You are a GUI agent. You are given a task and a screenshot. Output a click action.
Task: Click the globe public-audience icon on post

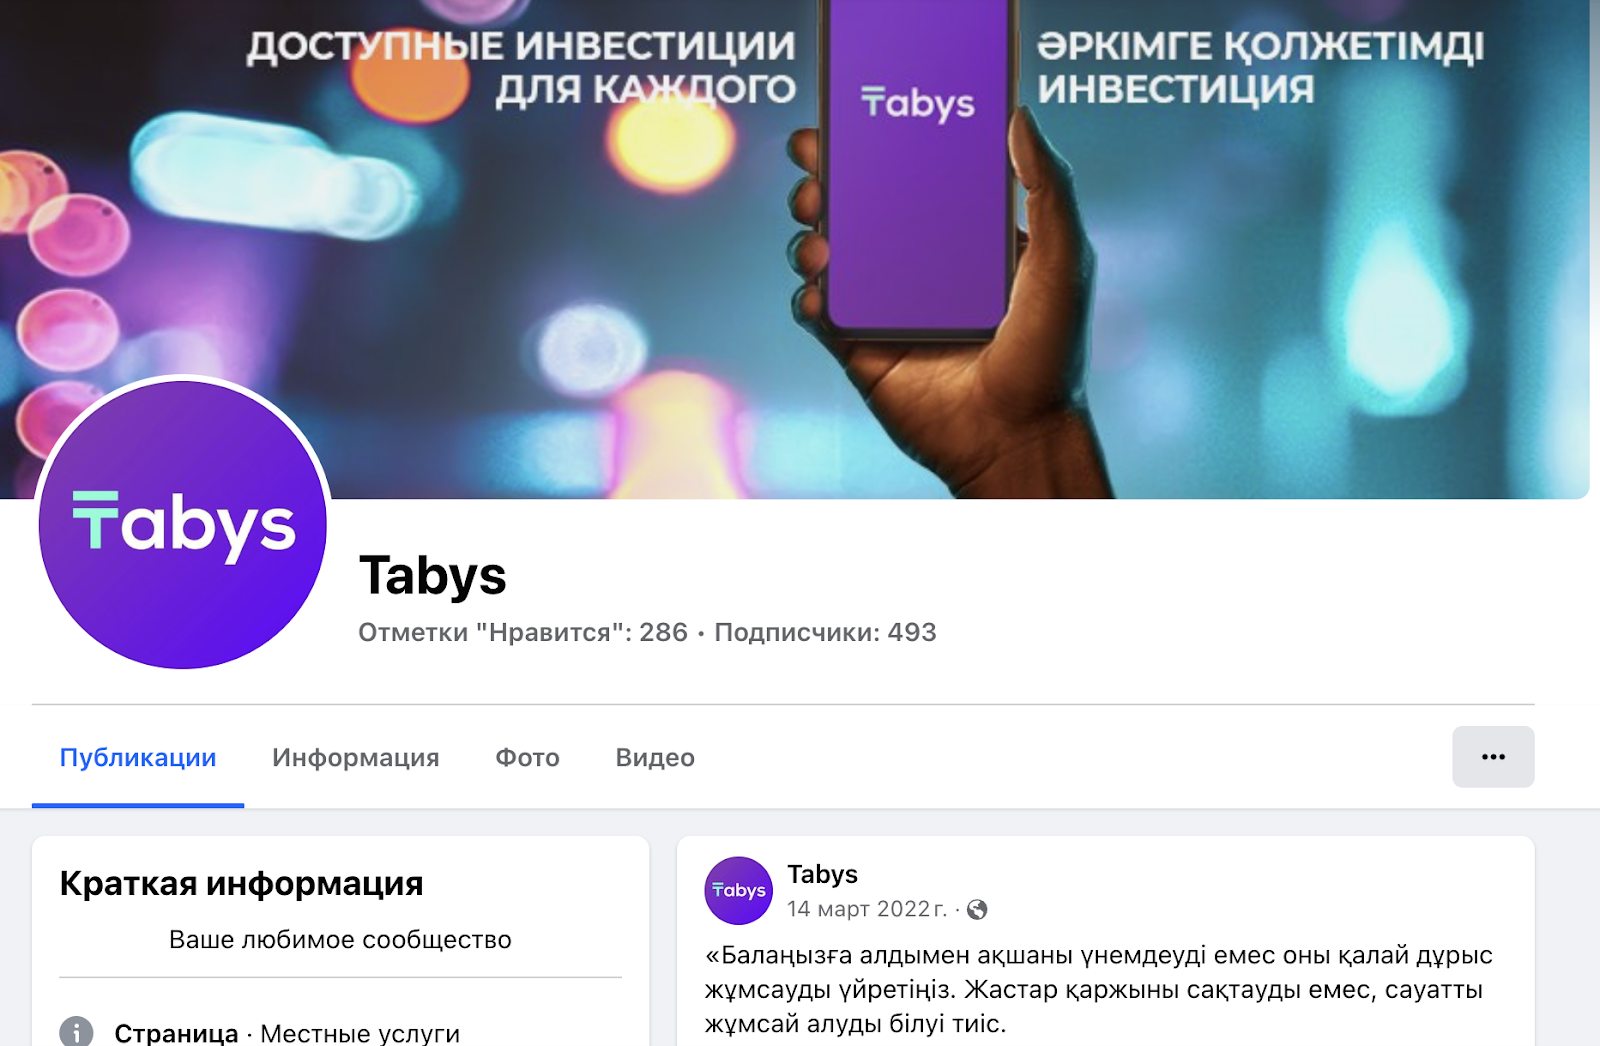coord(977,909)
